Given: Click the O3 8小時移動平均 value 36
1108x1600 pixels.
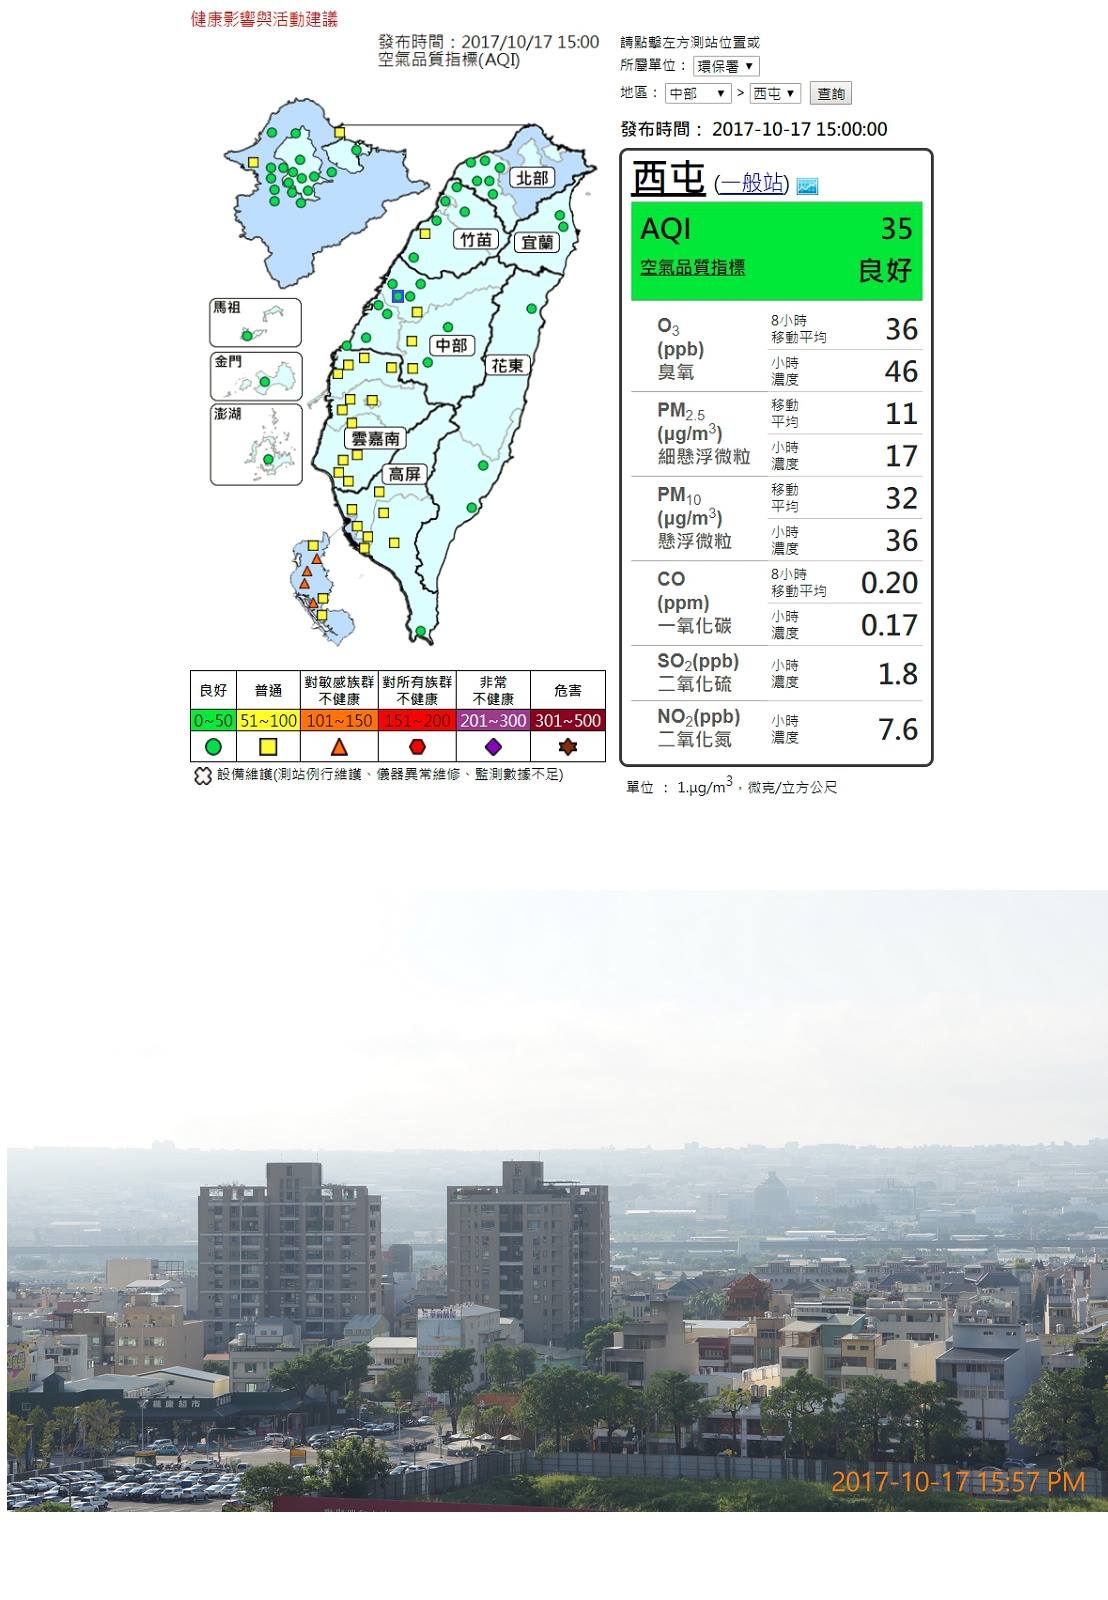Looking at the screenshot, I should 901,329.
